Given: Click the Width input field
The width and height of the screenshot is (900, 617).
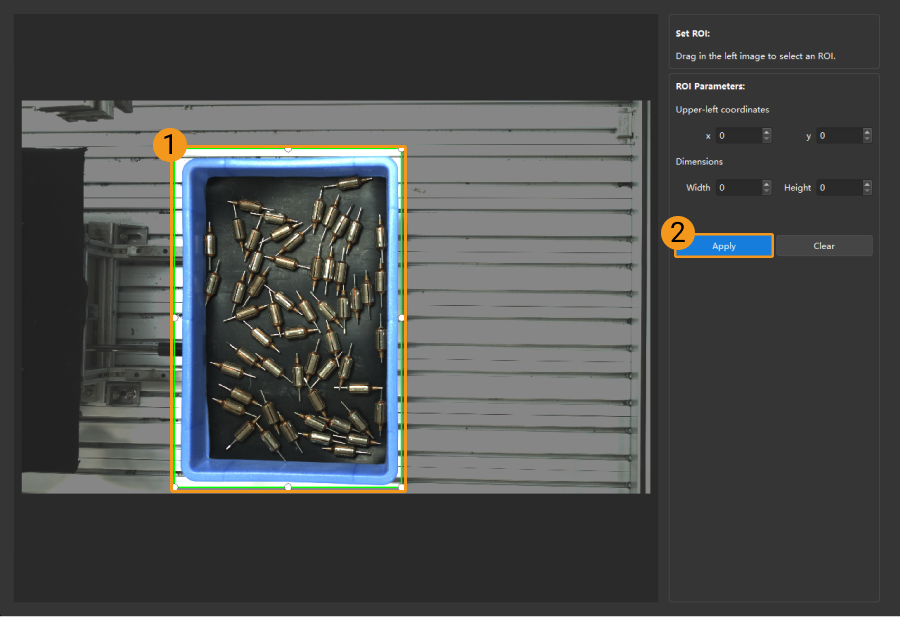Looking at the screenshot, I should pyautogui.click(x=737, y=187).
